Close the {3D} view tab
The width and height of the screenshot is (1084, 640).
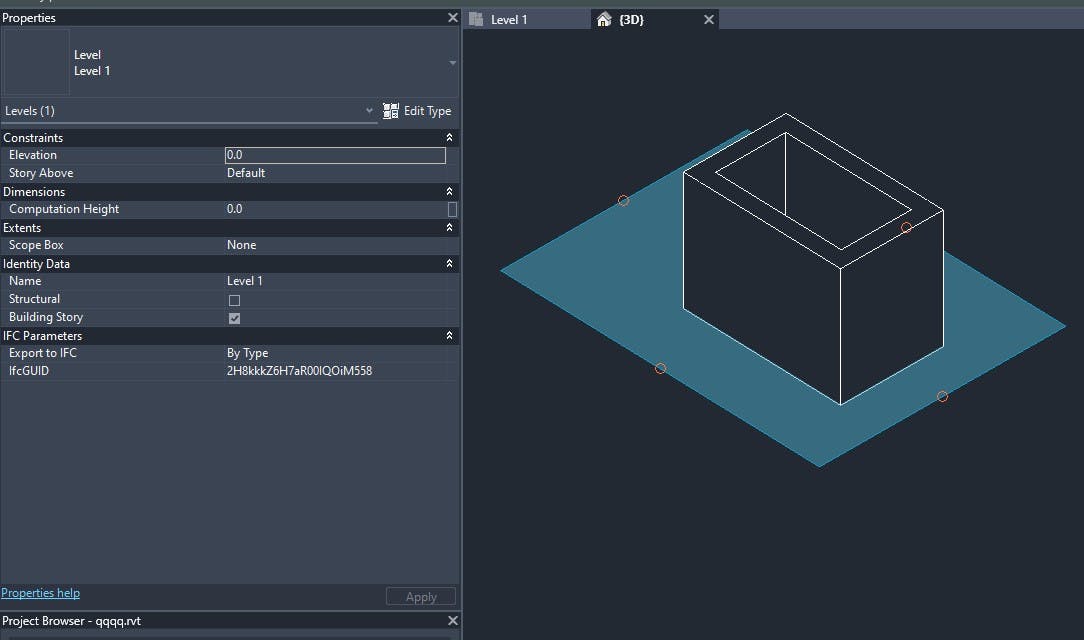coord(709,20)
